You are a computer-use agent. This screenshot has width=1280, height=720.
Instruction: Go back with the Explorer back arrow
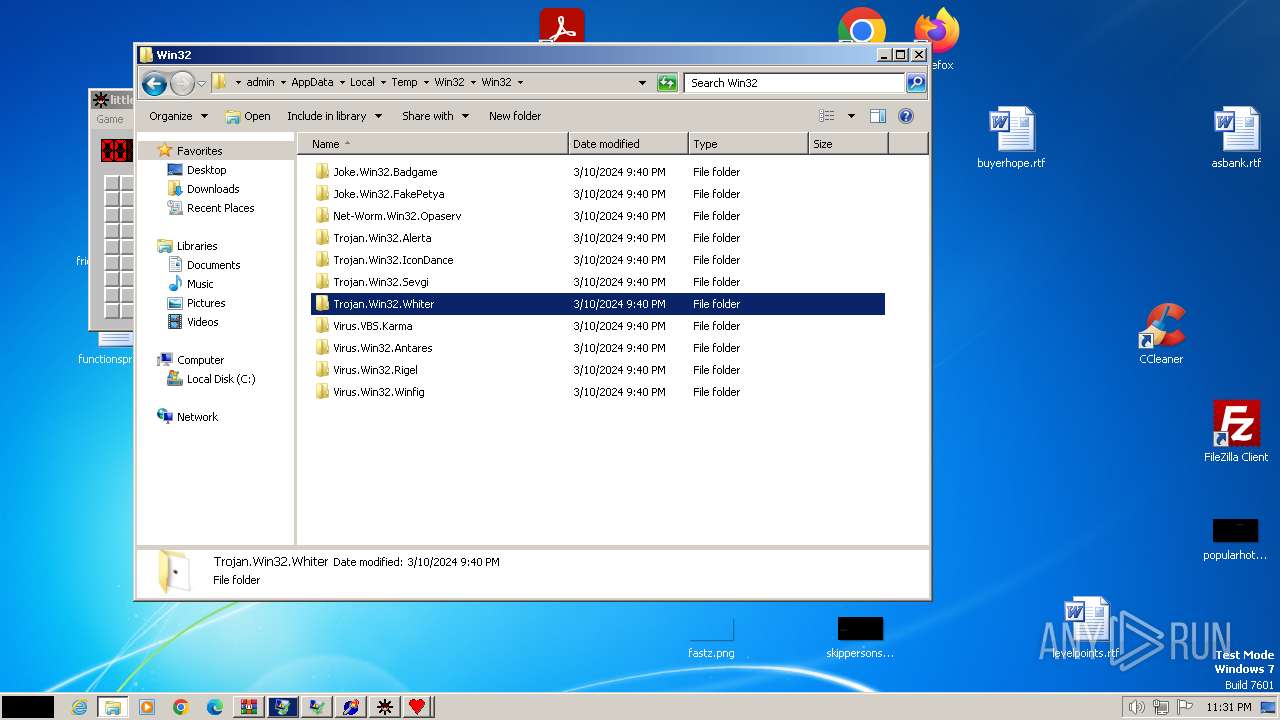coord(154,83)
